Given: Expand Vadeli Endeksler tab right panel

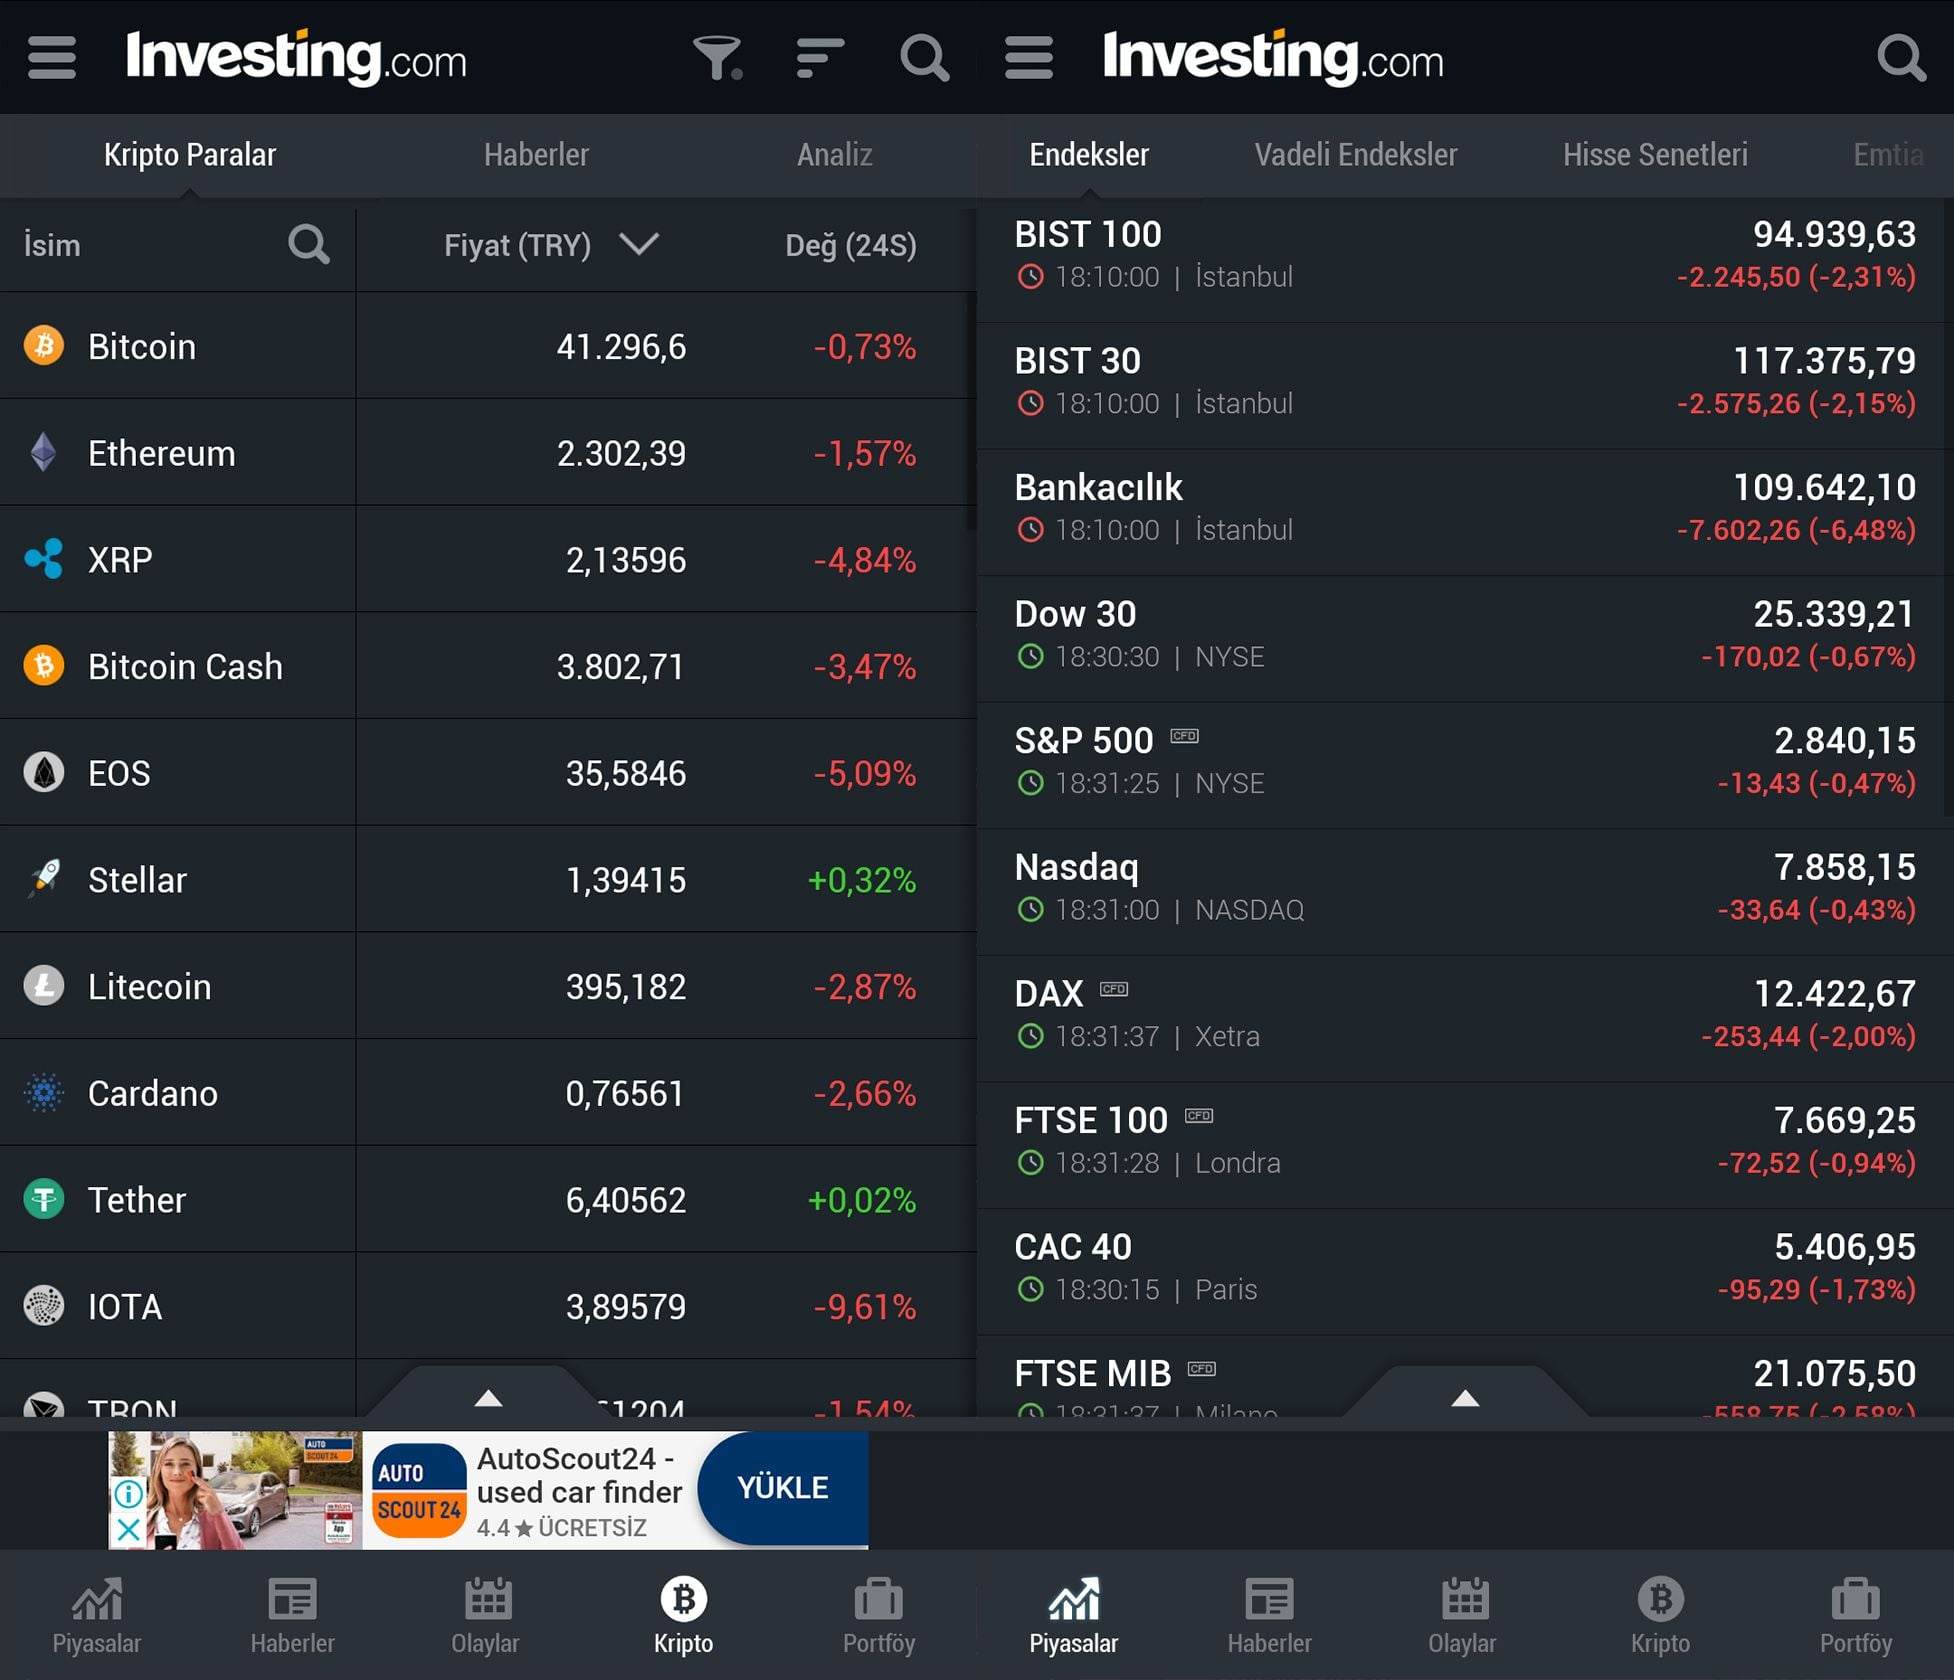Looking at the screenshot, I should click(1354, 155).
